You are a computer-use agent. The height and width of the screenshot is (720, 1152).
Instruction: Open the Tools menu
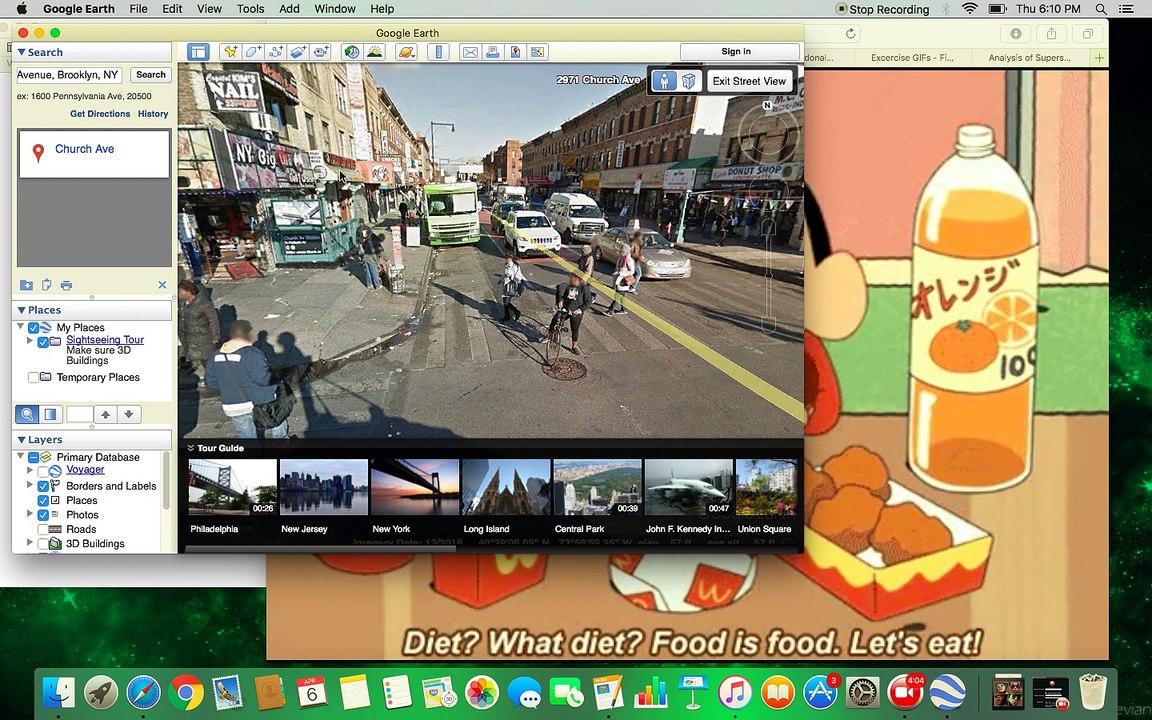250,9
